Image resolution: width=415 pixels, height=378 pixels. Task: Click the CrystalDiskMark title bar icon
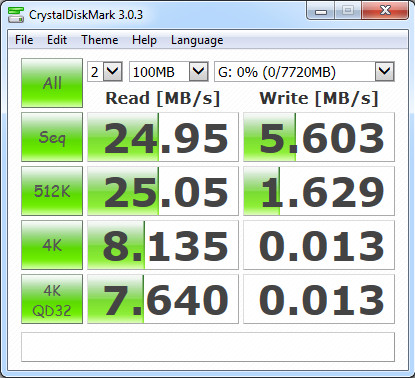pyautogui.click(x=16, y=15)
